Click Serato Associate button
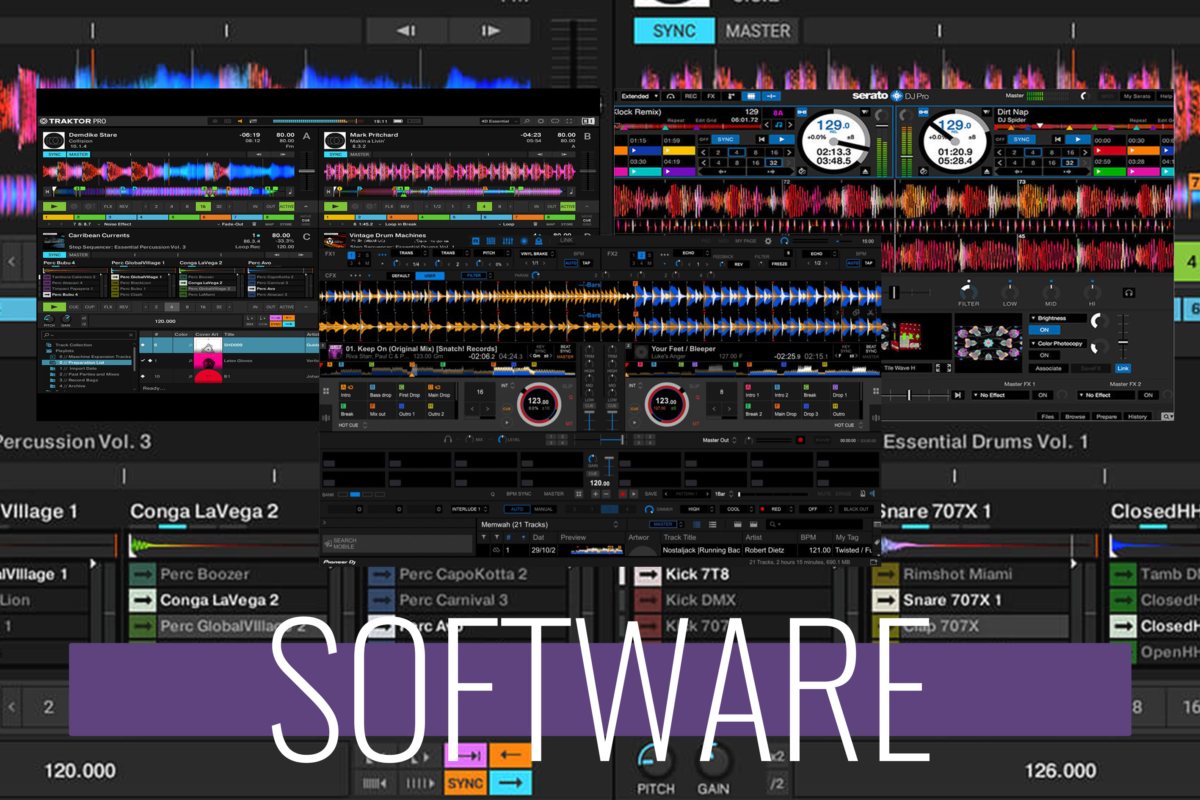 (x=1047, y=368)
